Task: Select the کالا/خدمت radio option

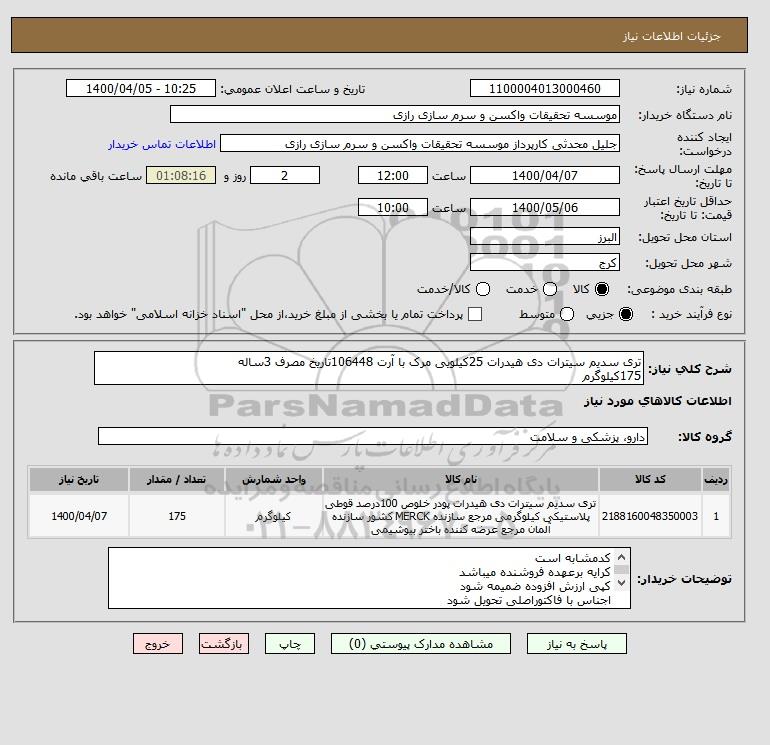Action: coord(483,289)
